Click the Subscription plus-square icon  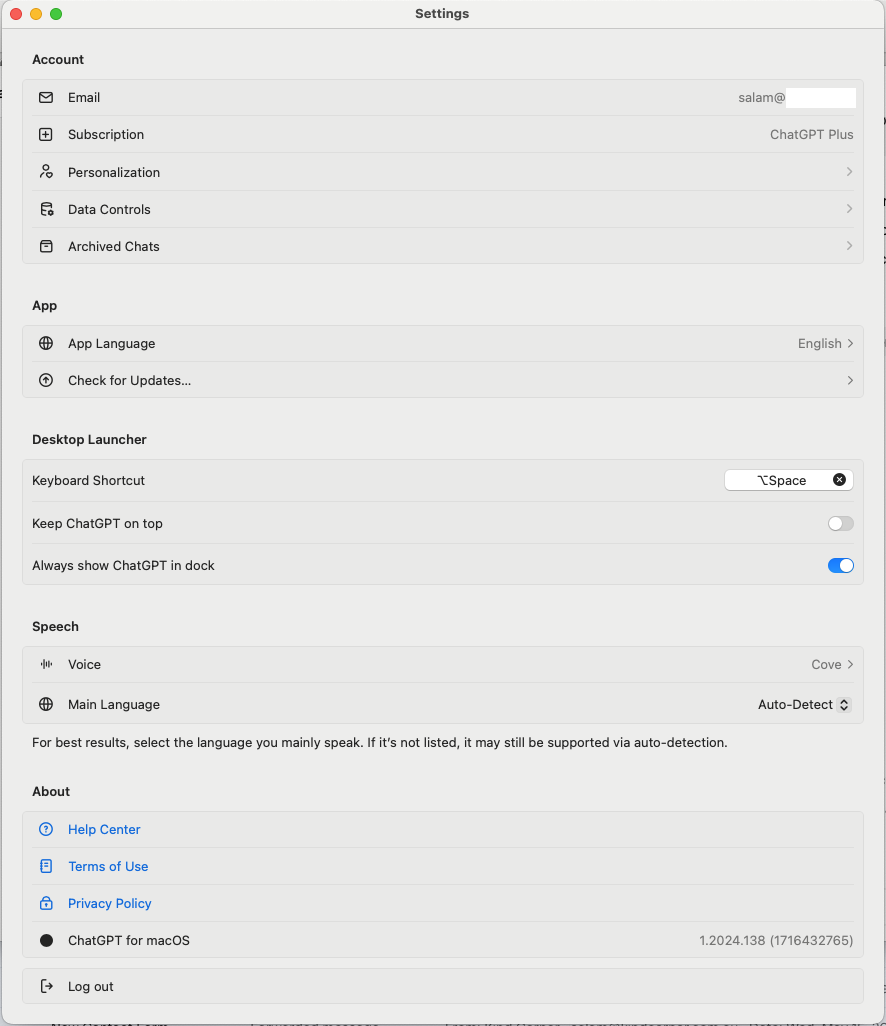(x=46, y=134)
